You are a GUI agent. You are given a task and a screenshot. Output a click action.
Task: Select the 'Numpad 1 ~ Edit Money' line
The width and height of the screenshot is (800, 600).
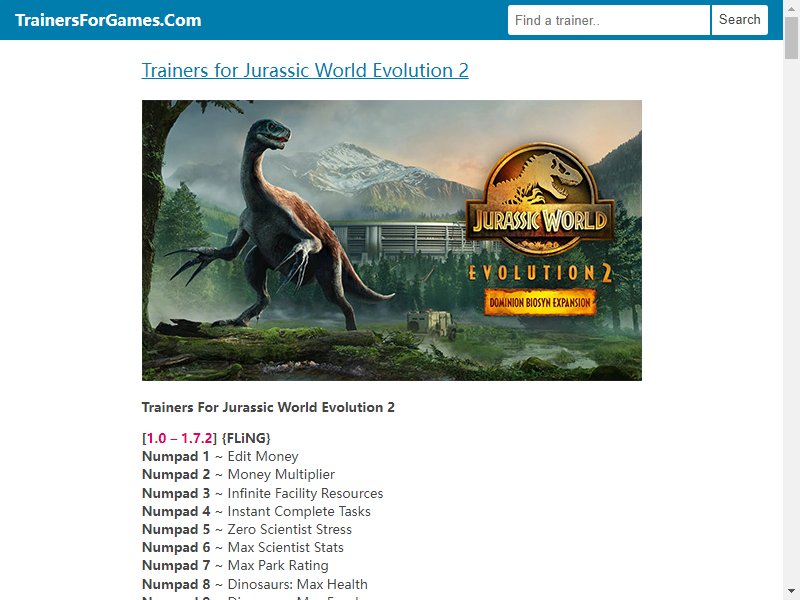point(220,456)
